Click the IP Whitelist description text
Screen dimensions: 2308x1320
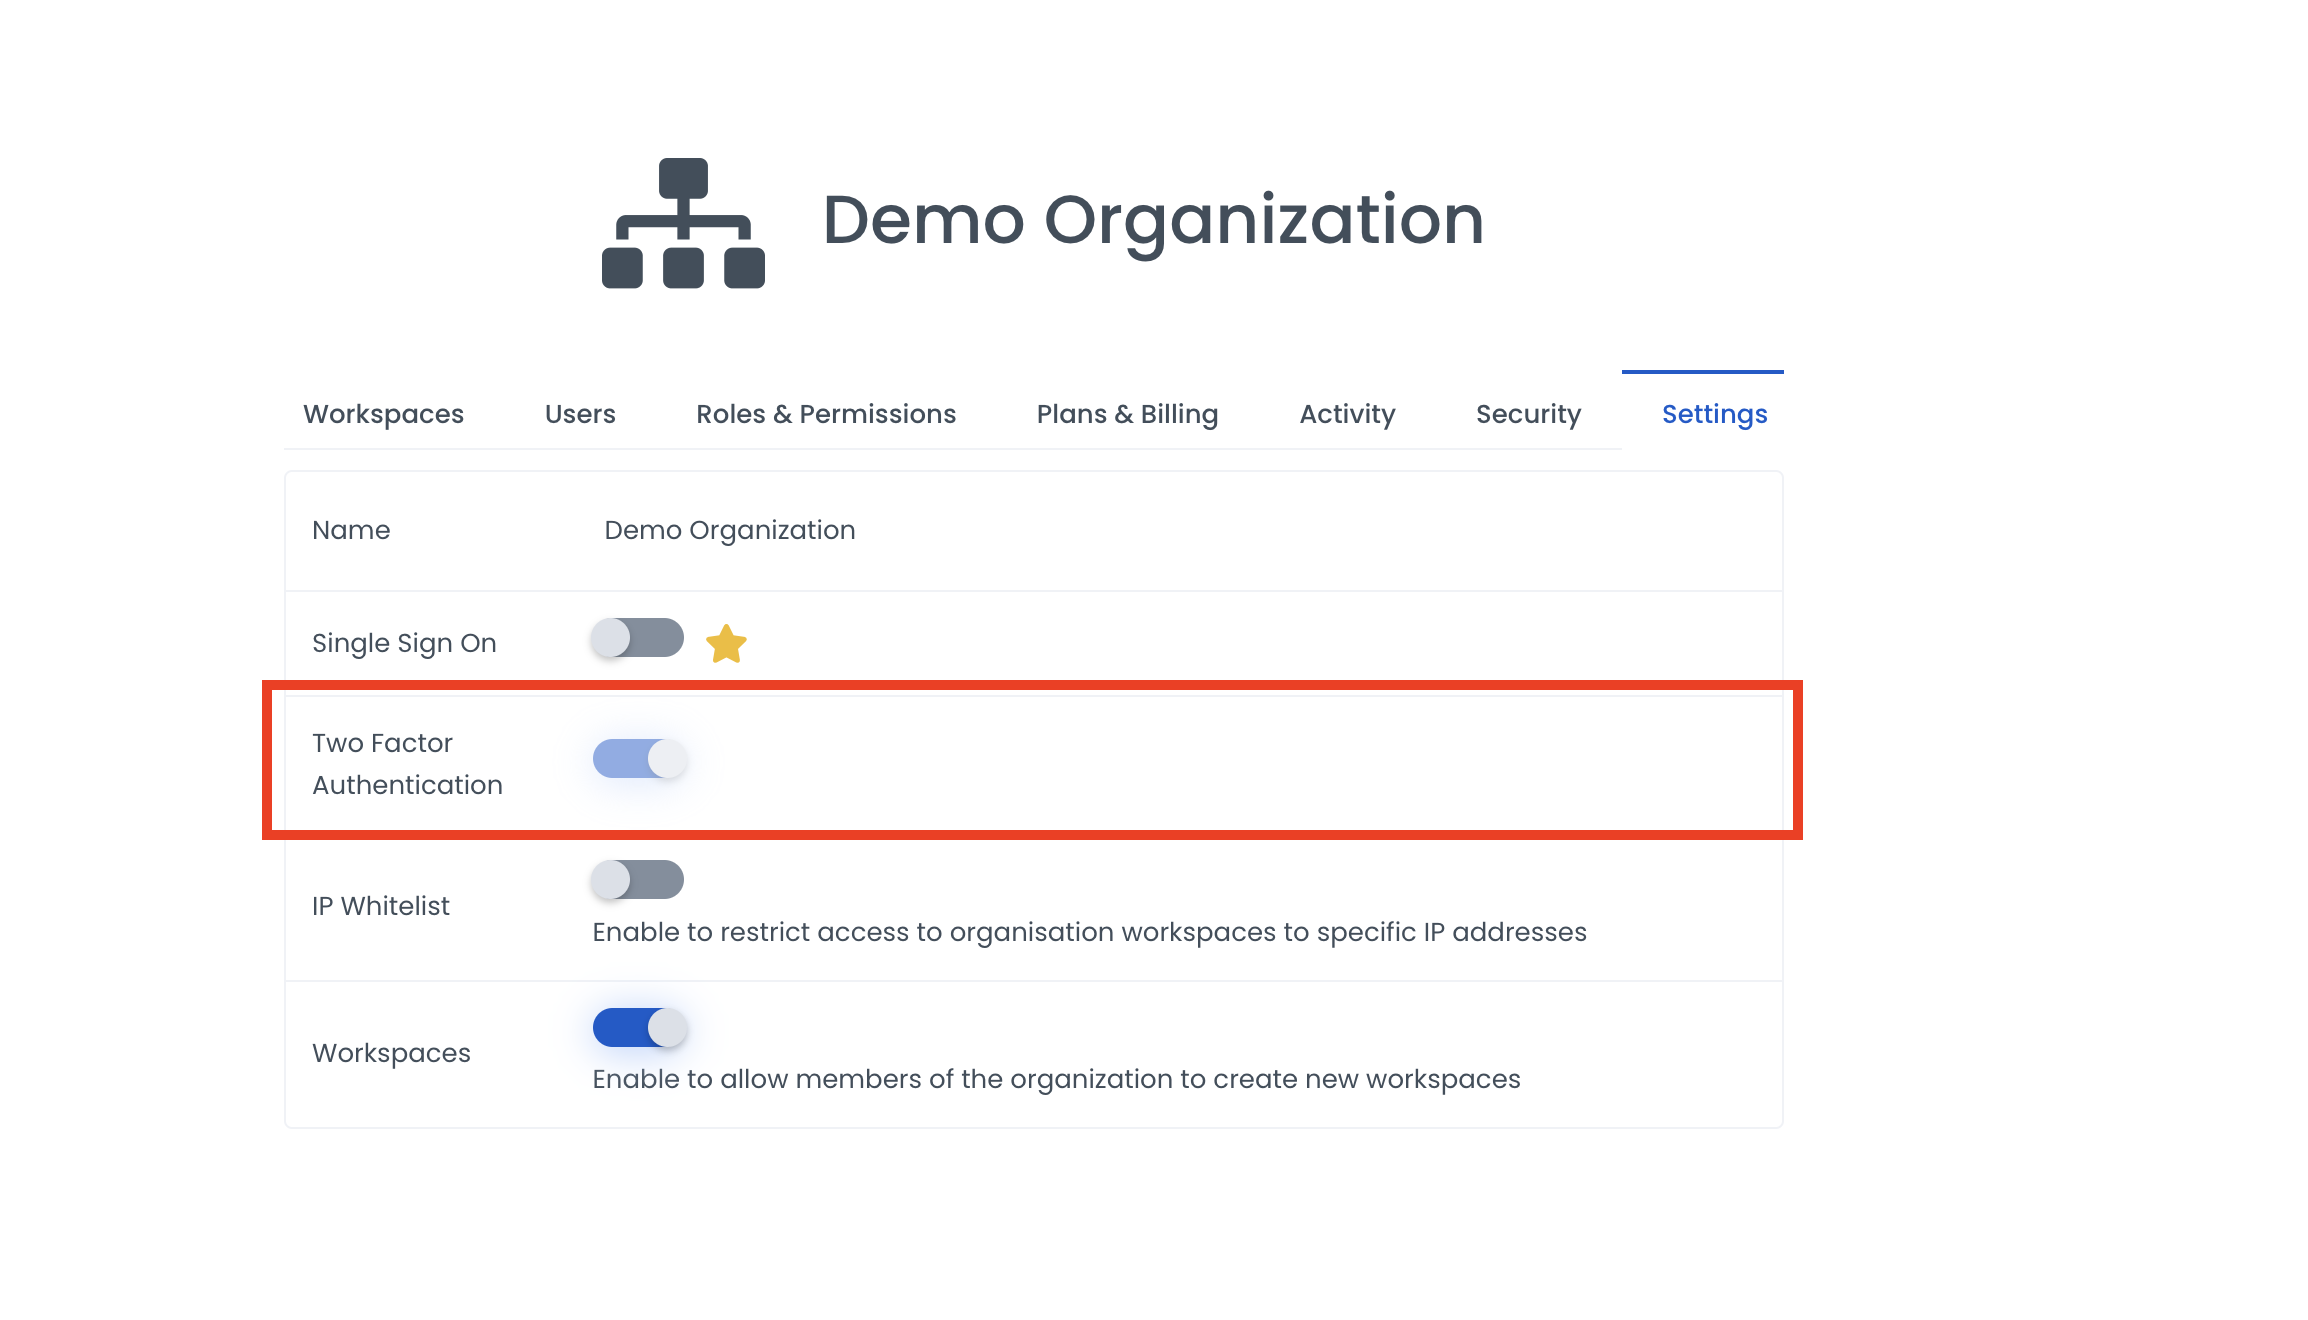point(1089,932)
